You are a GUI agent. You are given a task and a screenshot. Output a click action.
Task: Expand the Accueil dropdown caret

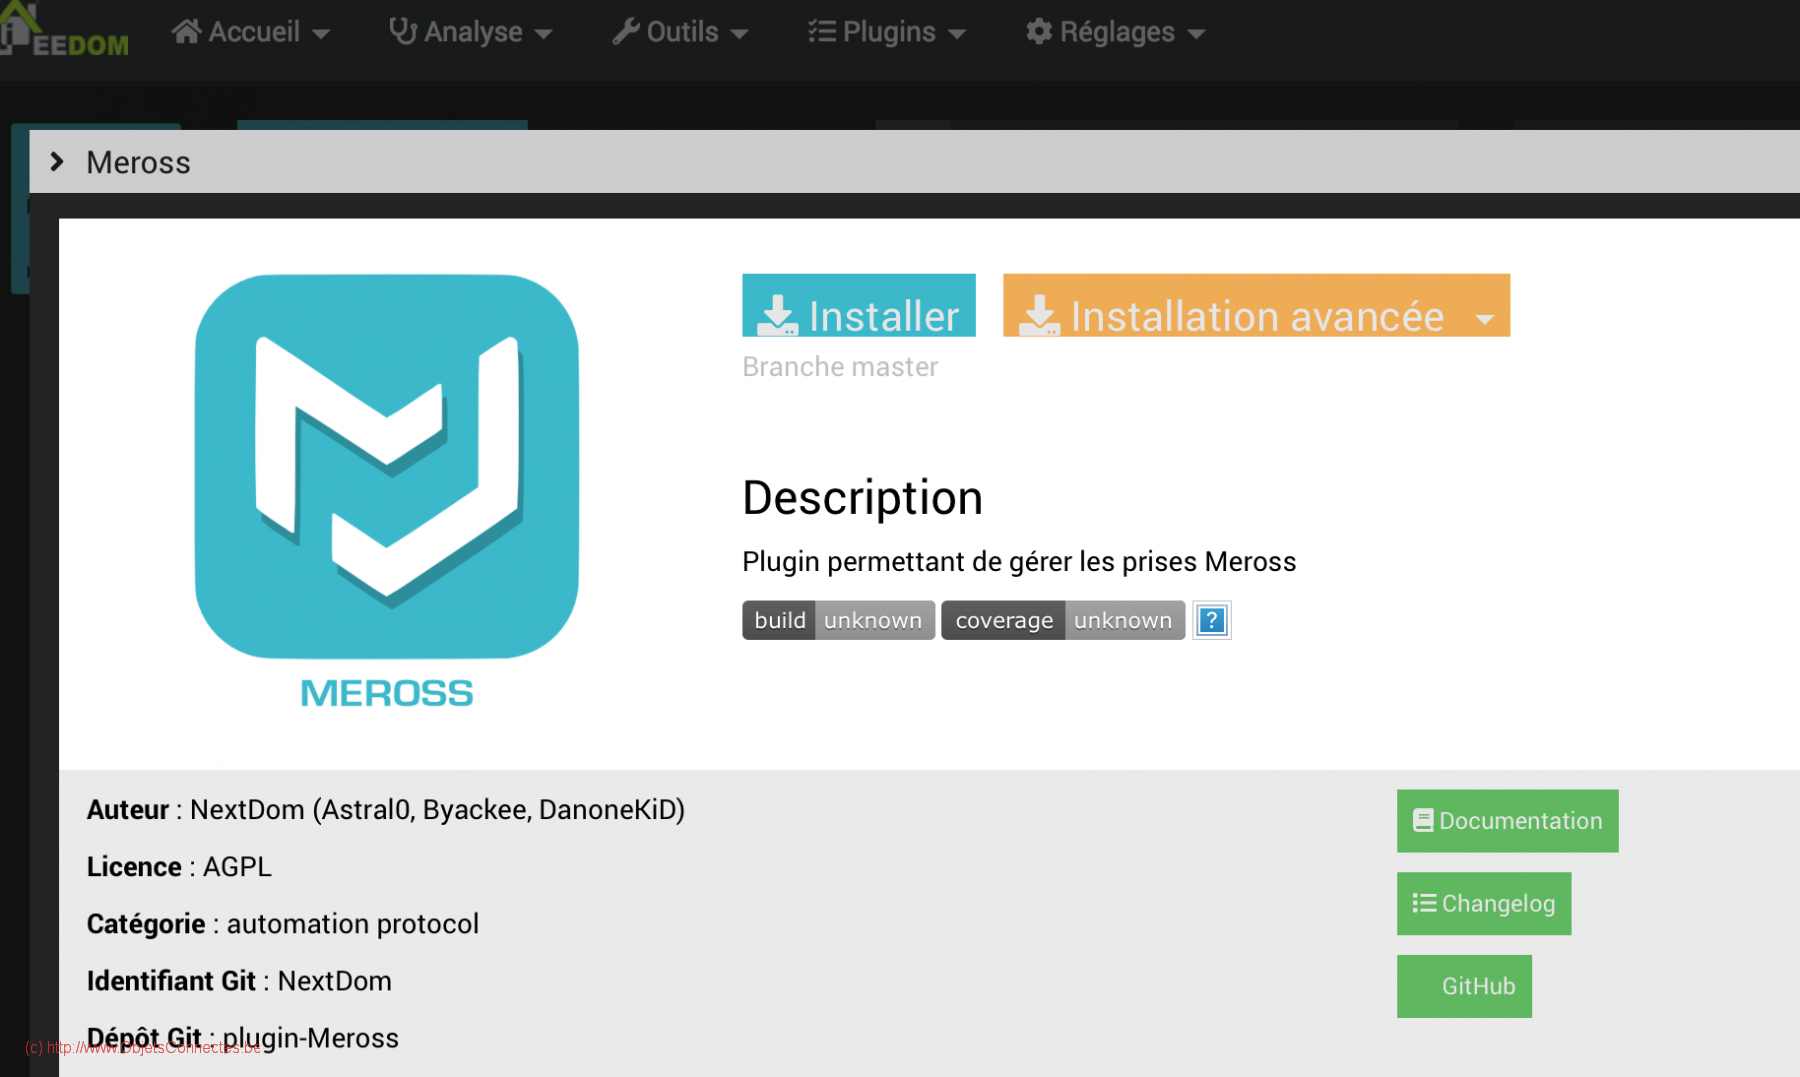click(321, 34)
